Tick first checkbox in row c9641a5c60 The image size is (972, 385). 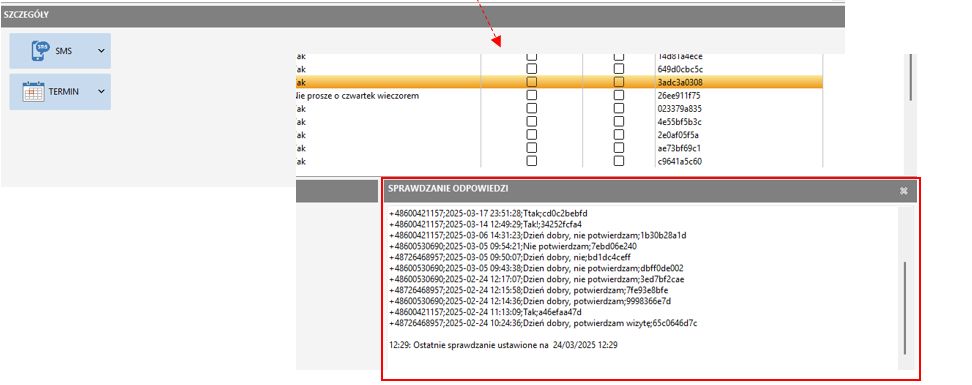click(531, 161)
